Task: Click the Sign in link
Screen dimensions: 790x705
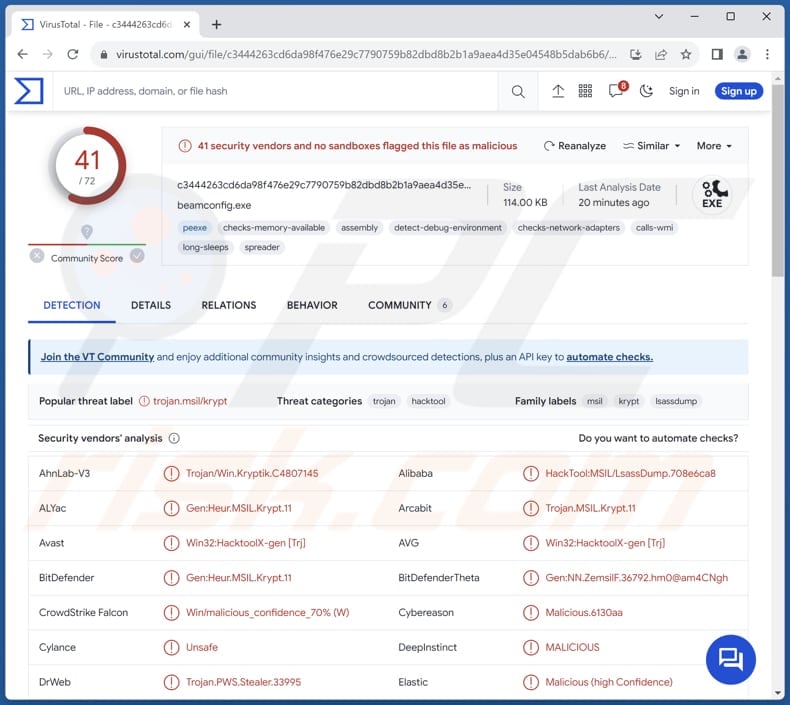Action: point(684,91)
